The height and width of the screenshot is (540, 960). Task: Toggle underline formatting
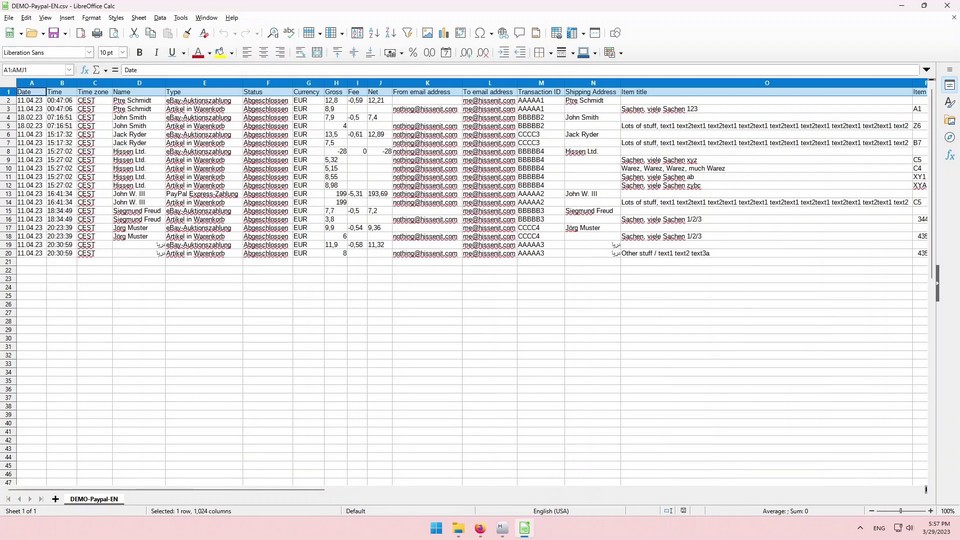tap(172, 53)
